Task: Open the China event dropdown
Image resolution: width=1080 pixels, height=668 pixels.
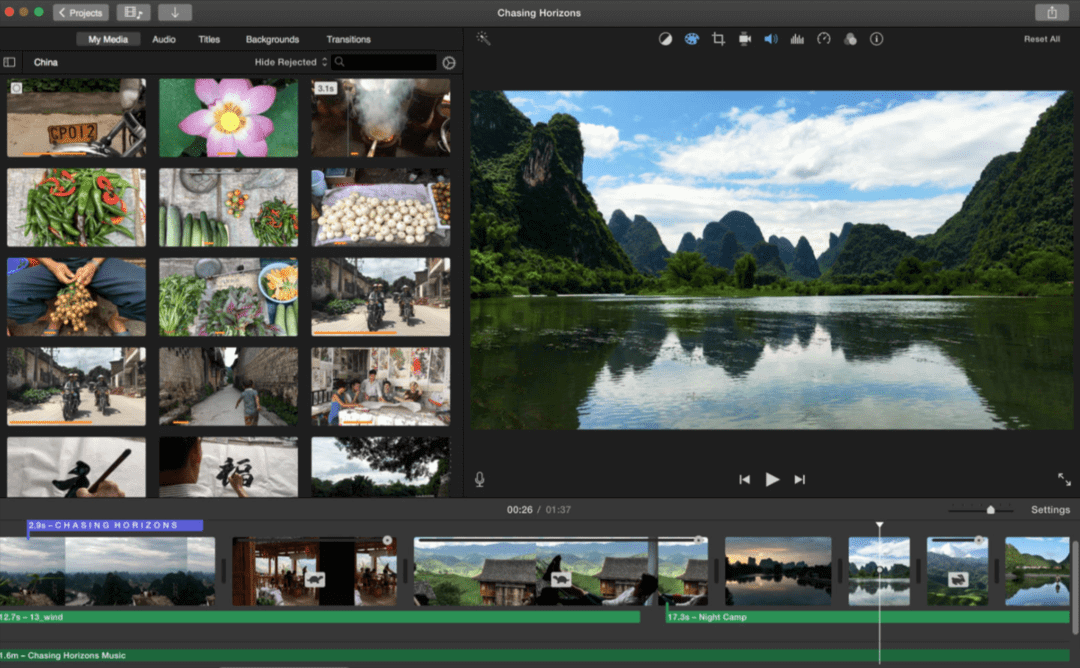Action: click(45, 61)
